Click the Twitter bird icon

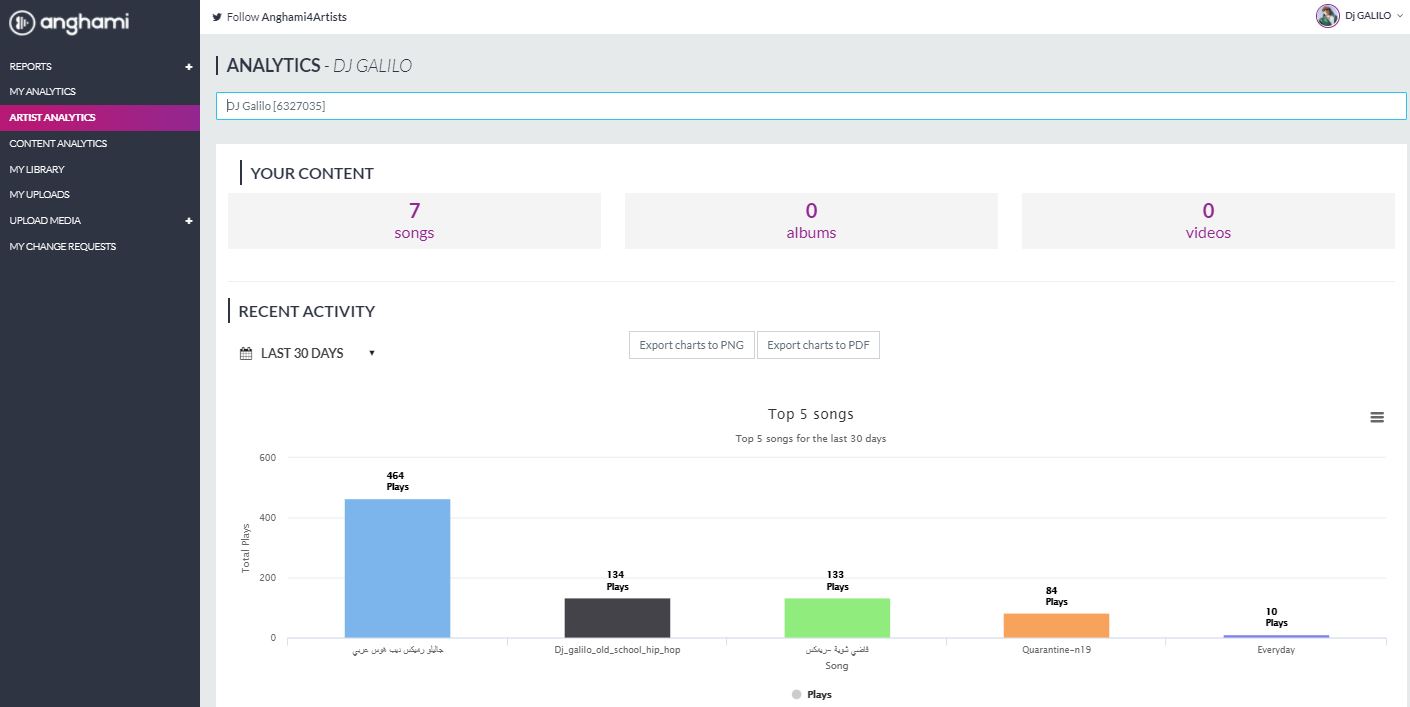click(x=217, y=17)
